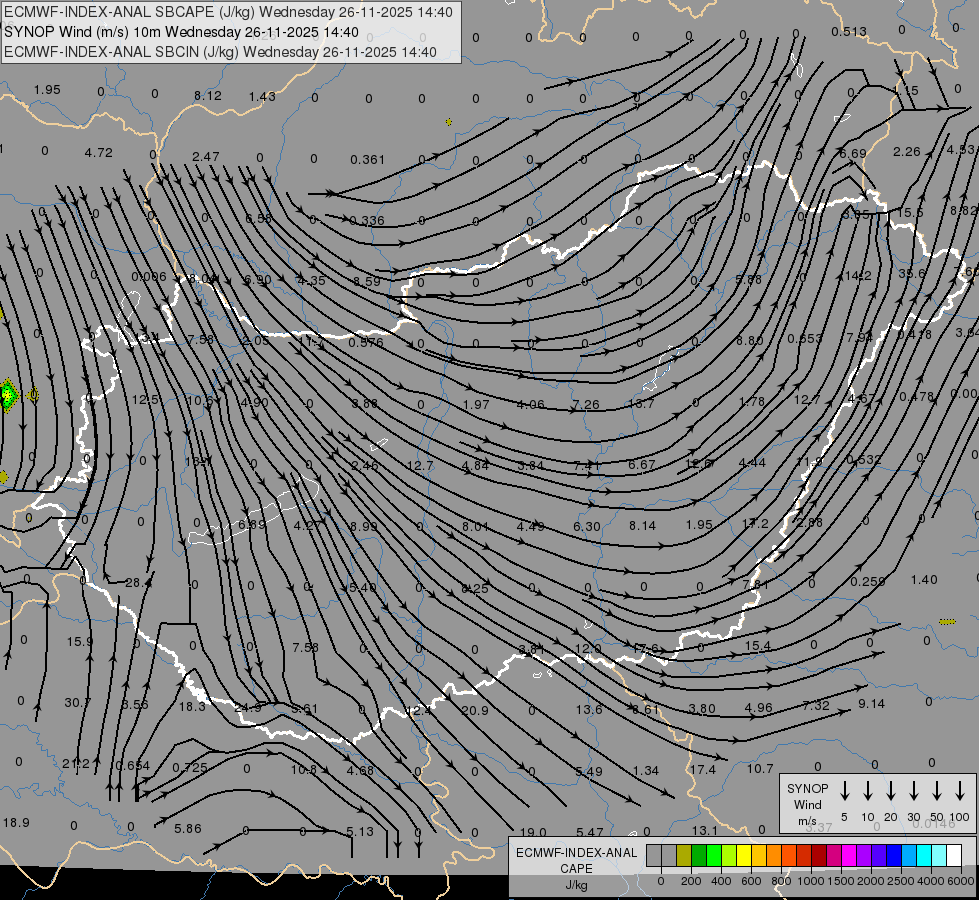979x900 pixels.
Task: Click the map value 0.259
Action: click(868, 581)
